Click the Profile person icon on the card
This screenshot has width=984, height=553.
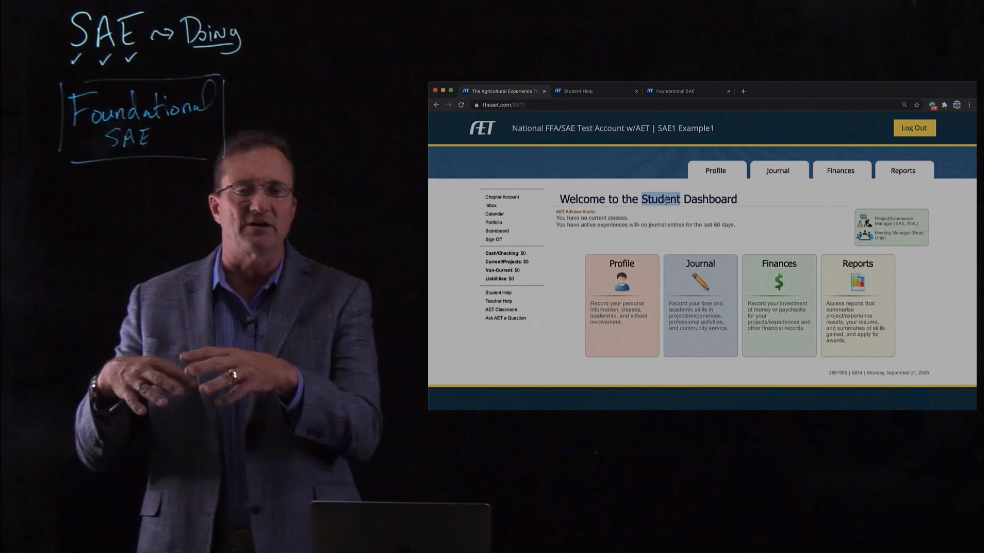click(x=622, y=282)
